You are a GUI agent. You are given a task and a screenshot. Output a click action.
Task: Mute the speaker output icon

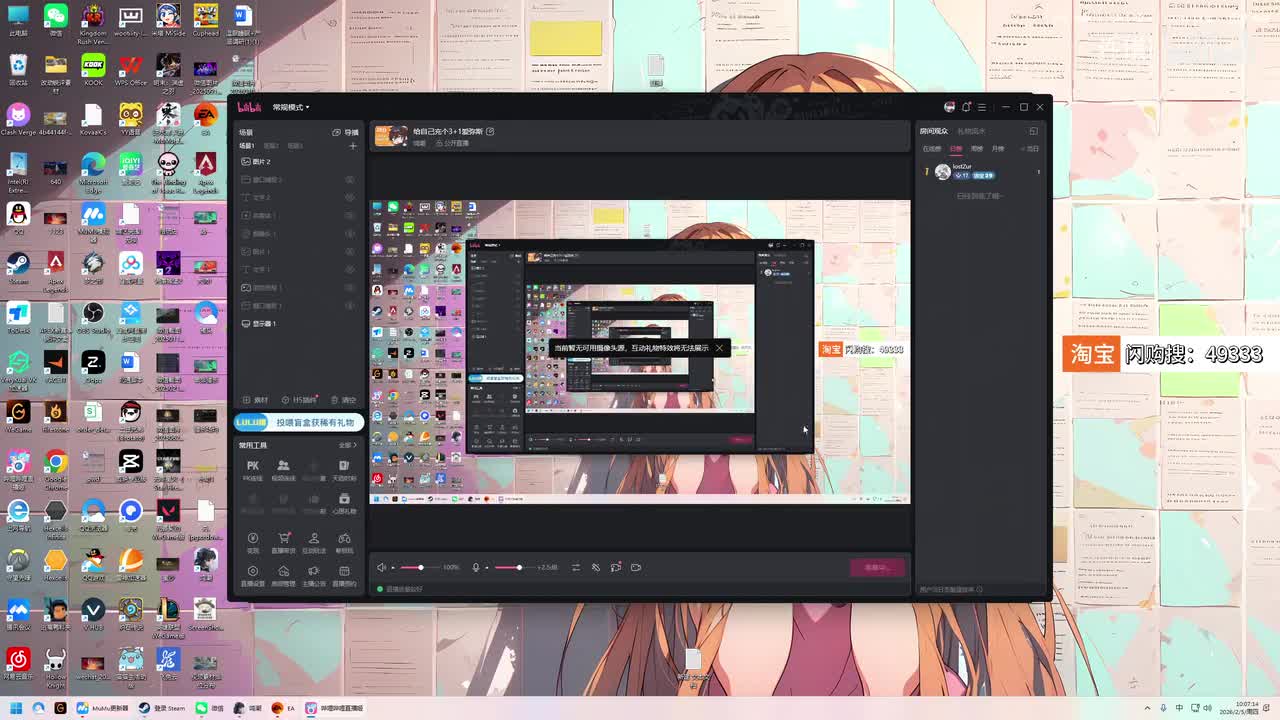pyautogui.click(x=381, y=567)
